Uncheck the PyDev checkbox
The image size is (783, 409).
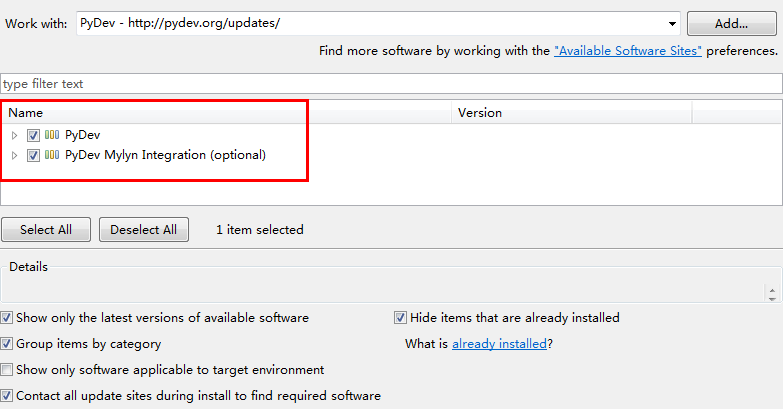point(33,135)
